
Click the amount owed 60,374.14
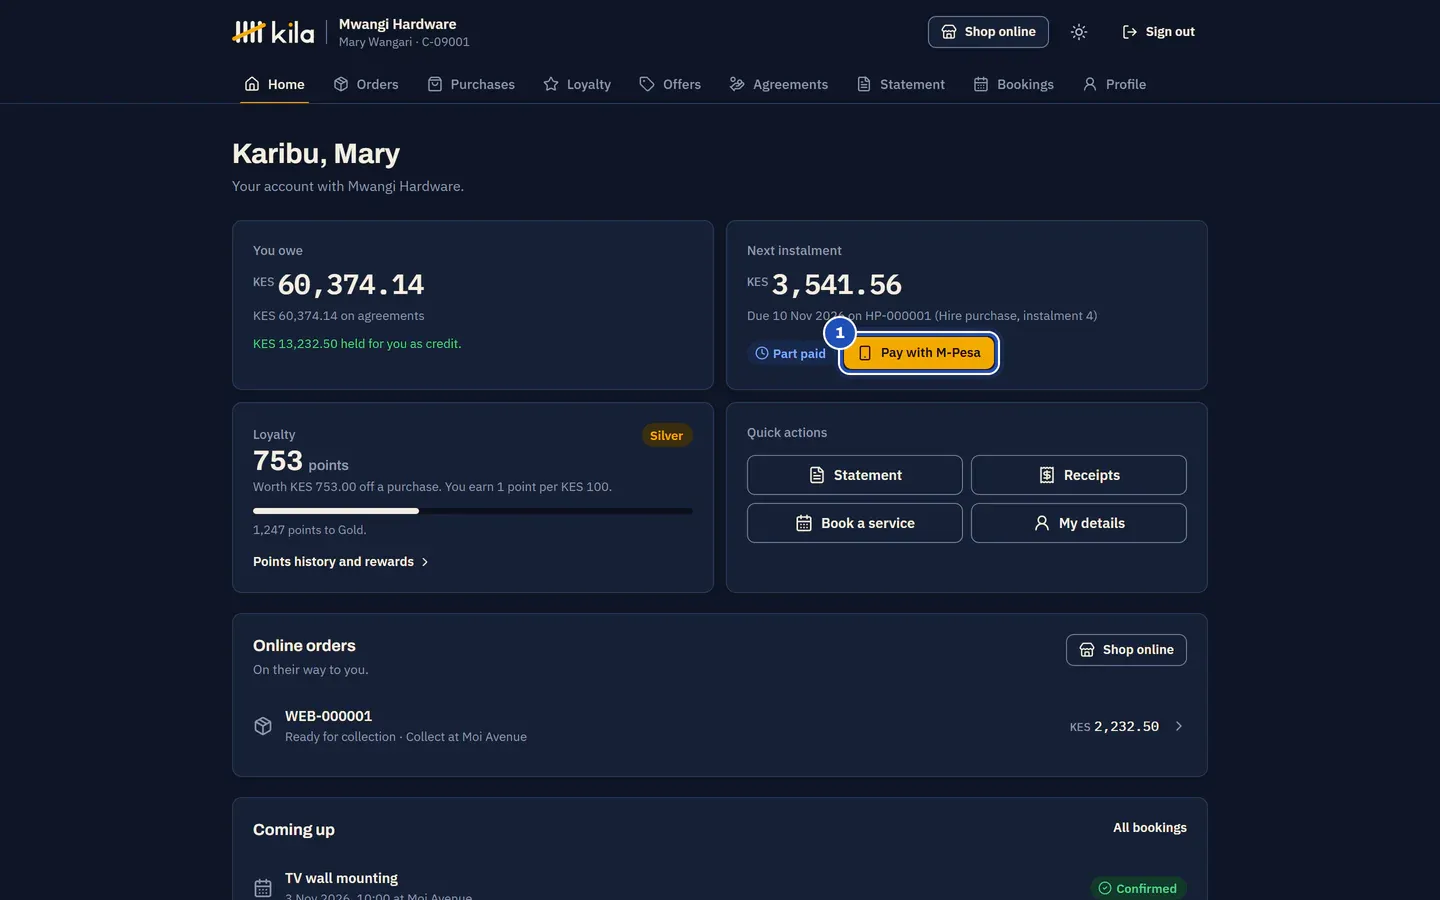tap(351, 285)
